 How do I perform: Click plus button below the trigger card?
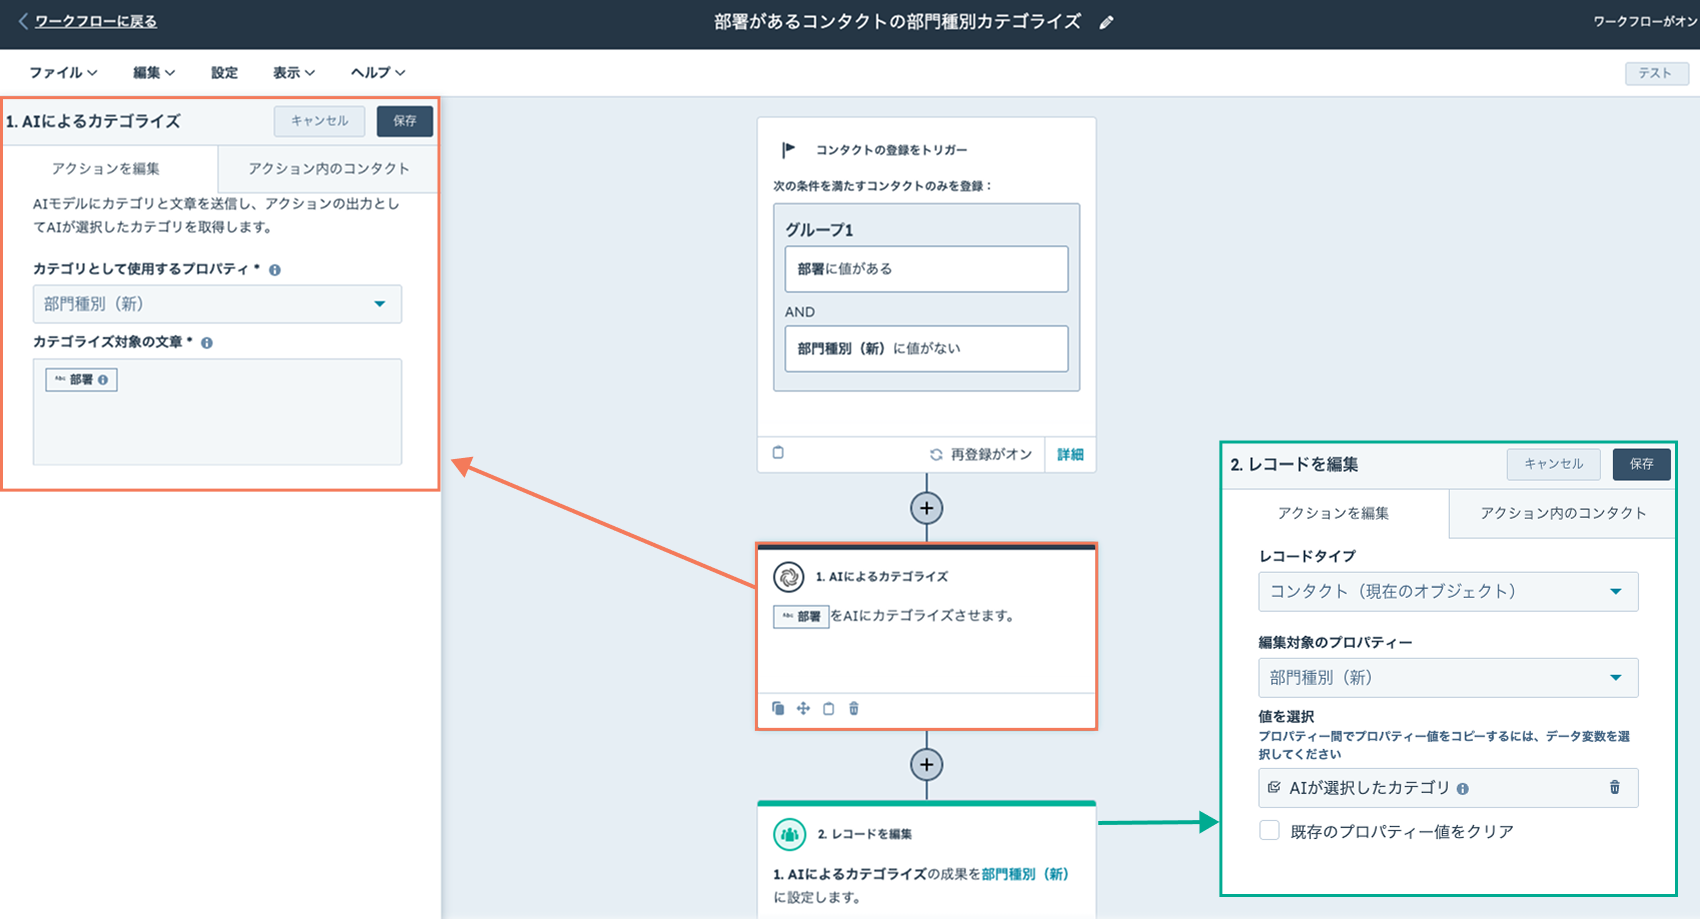coord(926,508)
